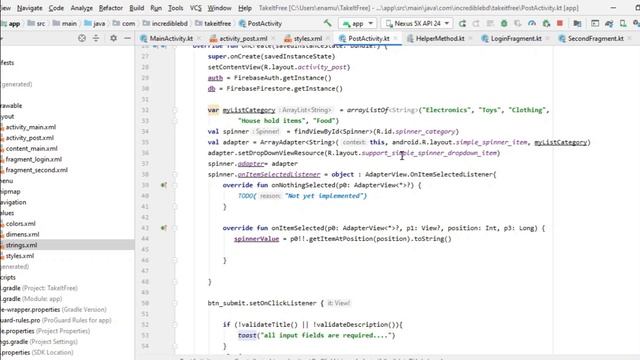Screen dimensions: 640x360
Task: Switch to the styles.xml editor tab
Action: pyautogui.click(x=307, y=39)
